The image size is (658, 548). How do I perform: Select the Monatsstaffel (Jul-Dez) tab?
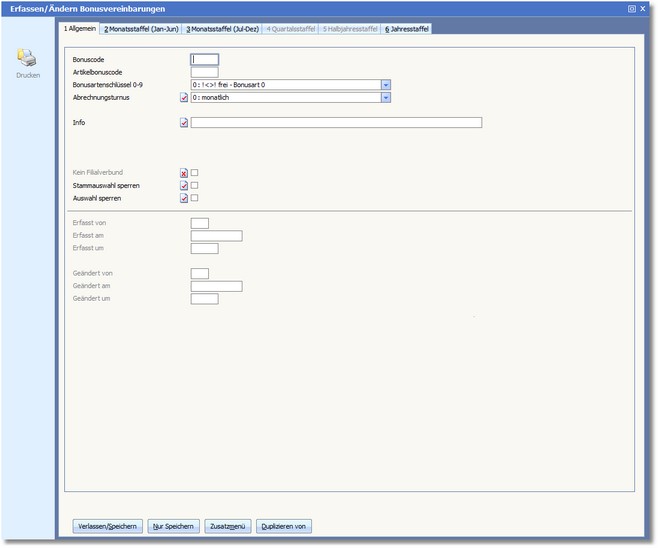(x=223, y=29)
